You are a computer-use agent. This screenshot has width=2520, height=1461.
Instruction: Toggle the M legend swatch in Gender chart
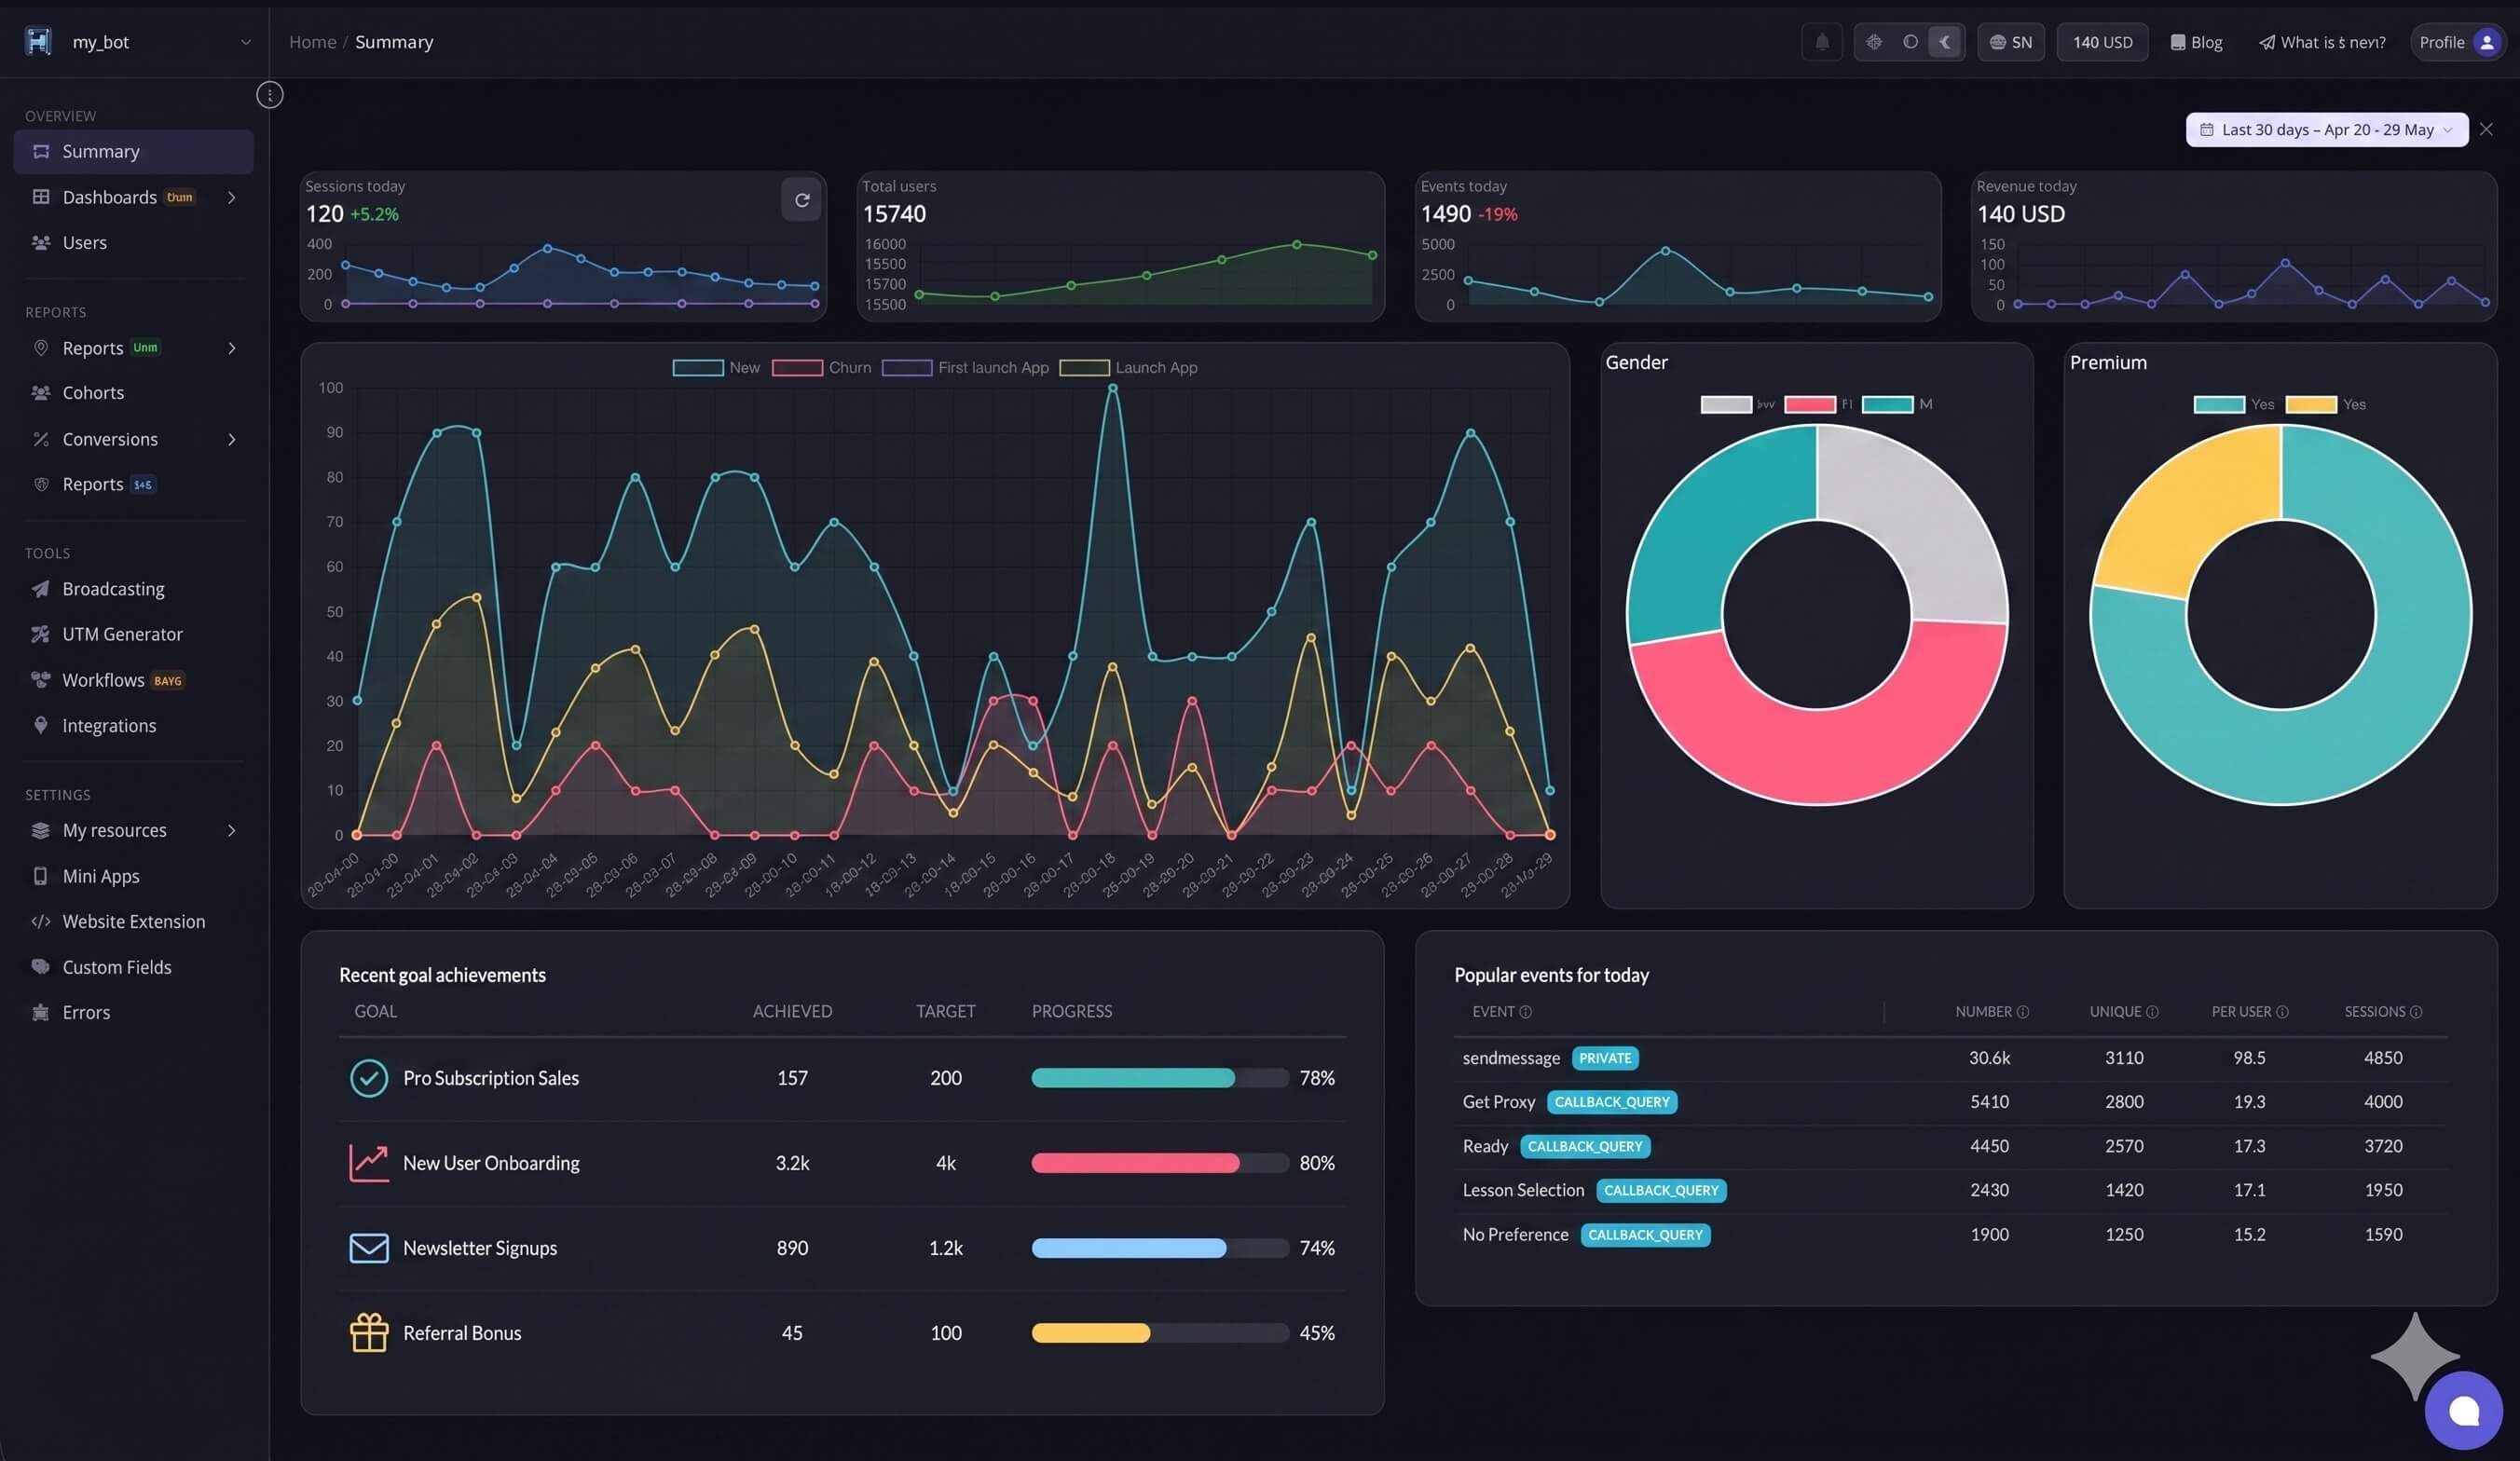(x=1887, y=404)
